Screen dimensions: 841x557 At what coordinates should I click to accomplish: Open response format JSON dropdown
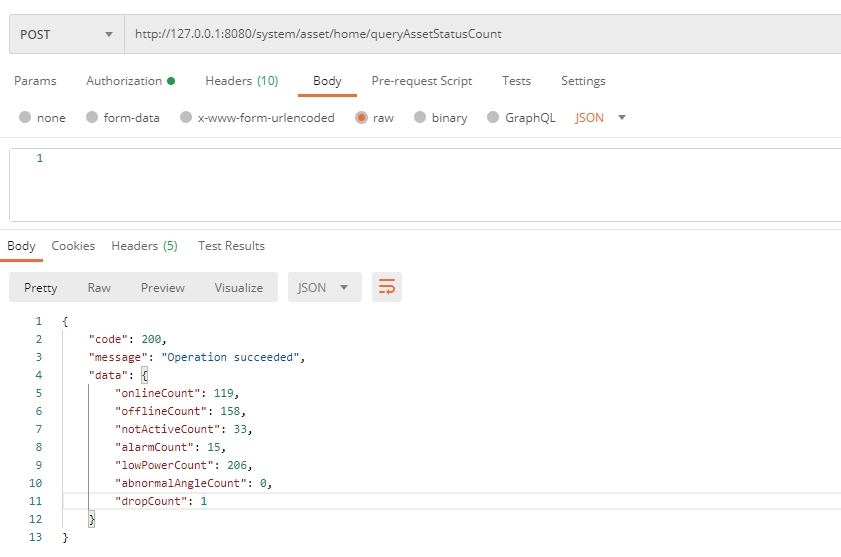pos(324,288)
